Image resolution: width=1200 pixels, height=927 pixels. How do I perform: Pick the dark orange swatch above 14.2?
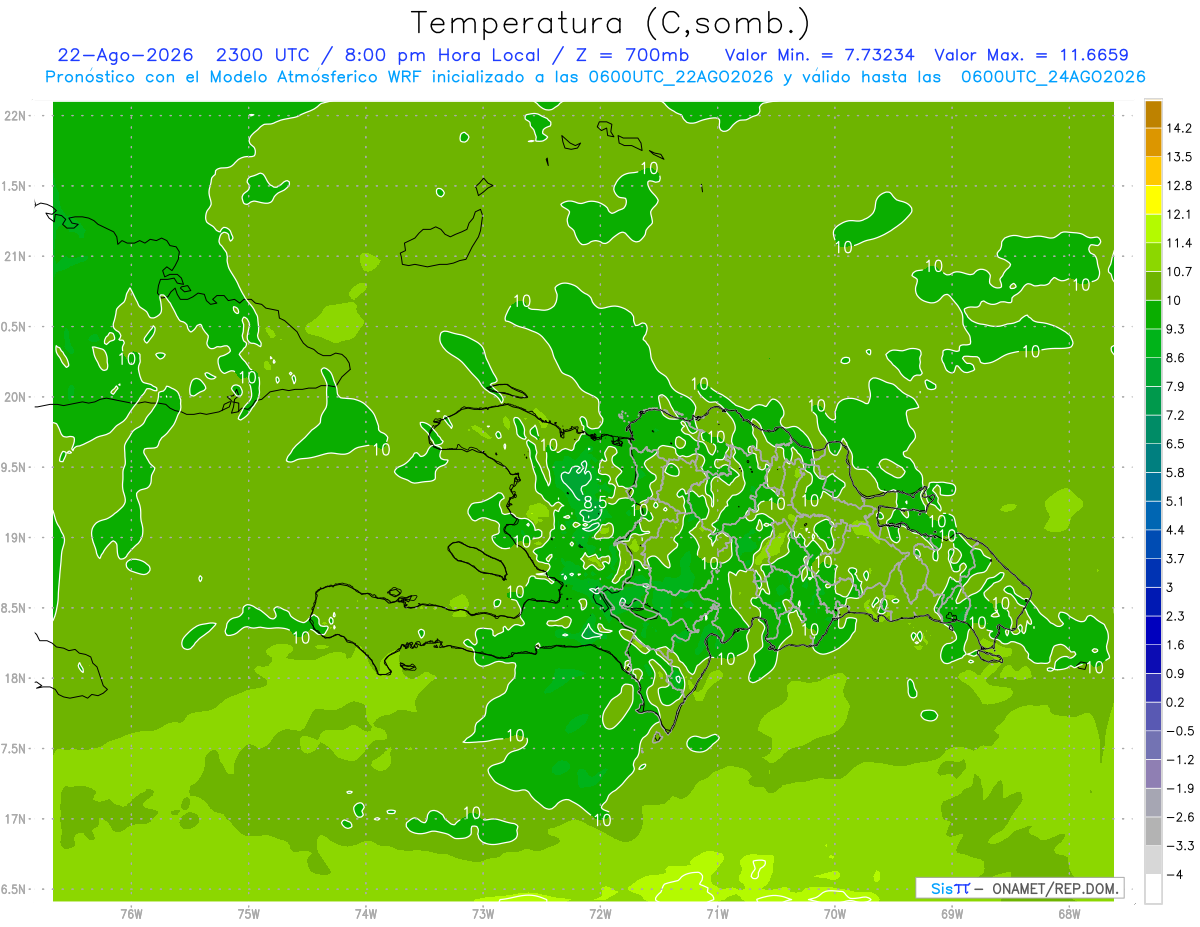pos(1153,114)
